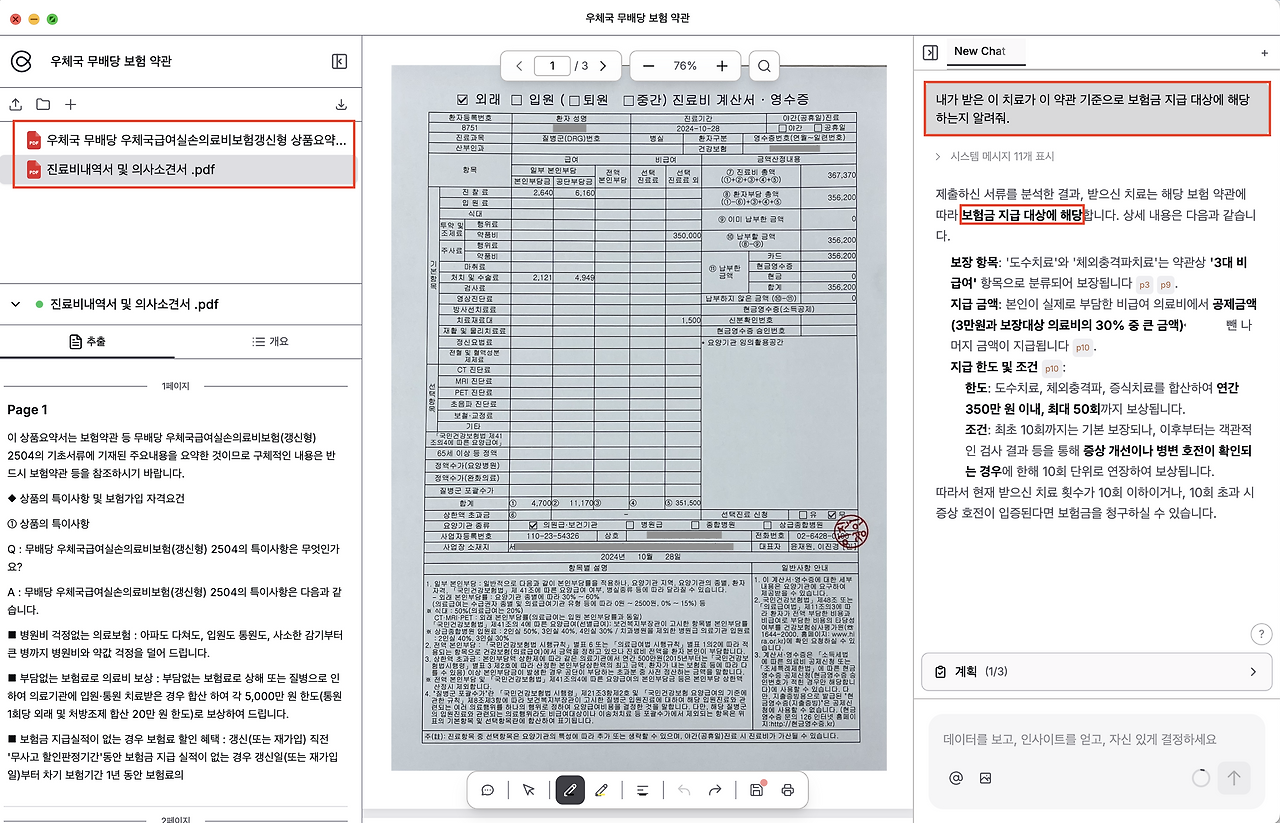Select the Pen annotation tool
This screenshot has width=1280, height=823.
pyautogui.click(x=570, y=790)
